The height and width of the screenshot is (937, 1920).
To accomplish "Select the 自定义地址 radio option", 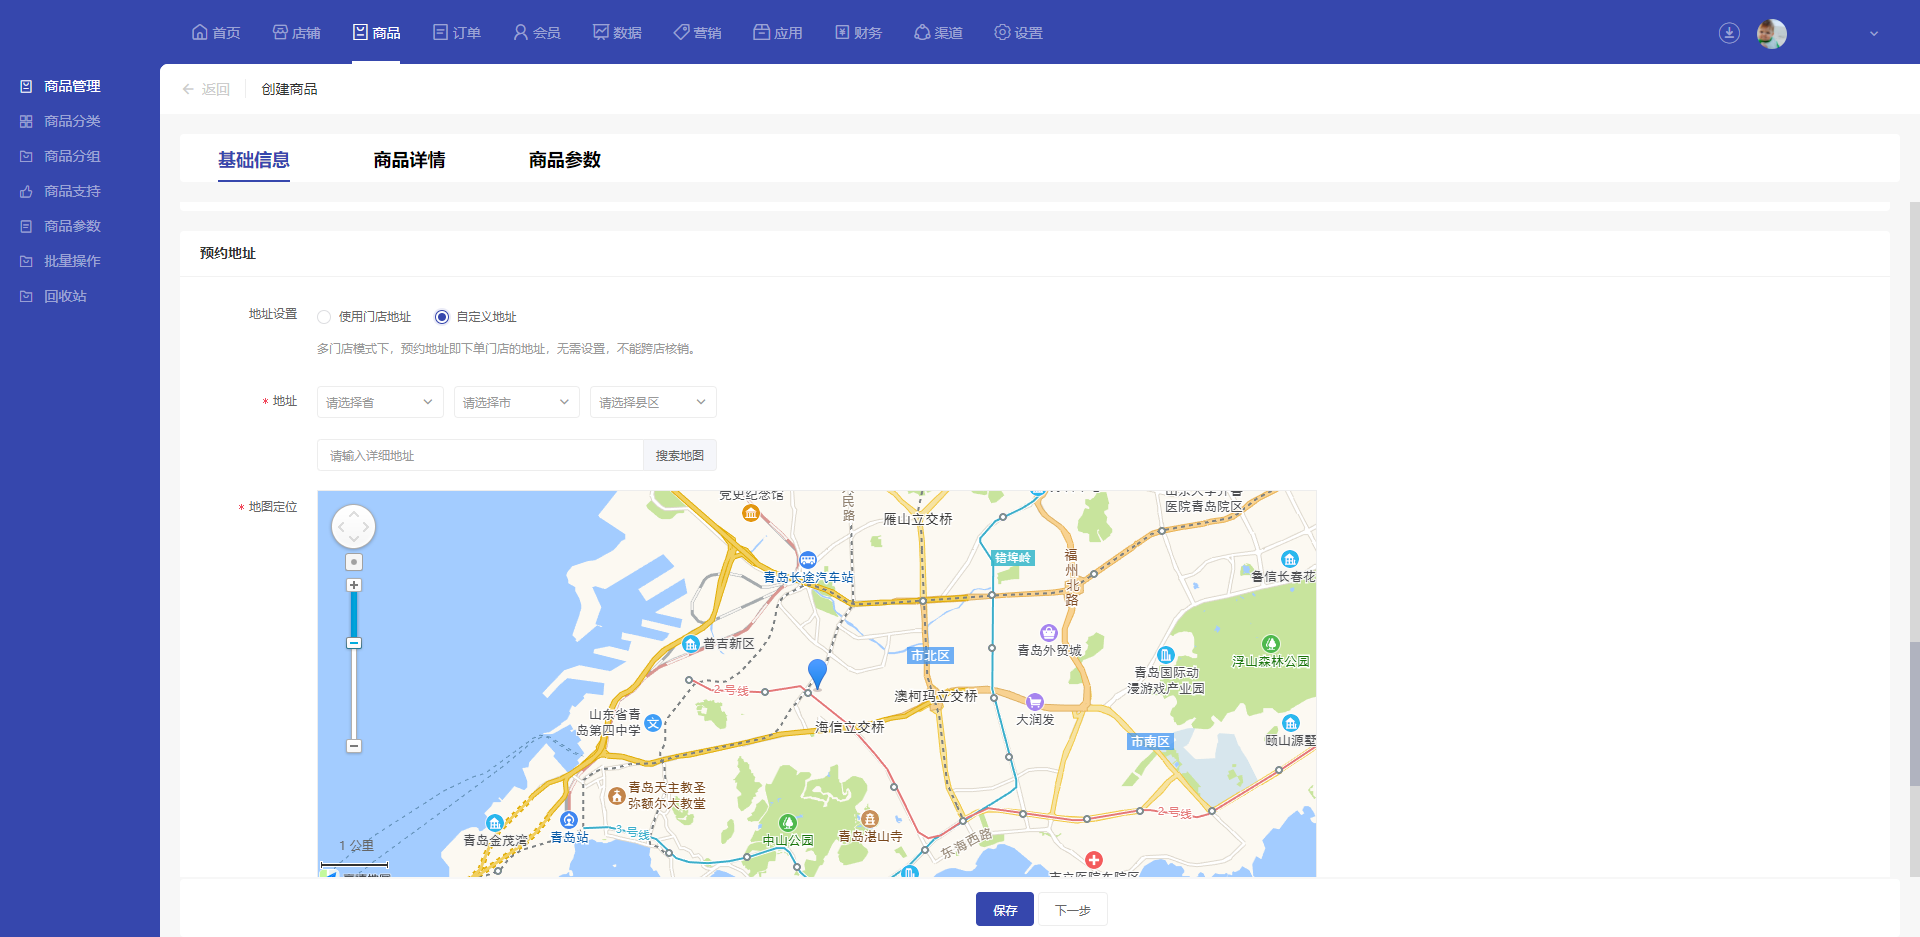I will pos(442,317).
